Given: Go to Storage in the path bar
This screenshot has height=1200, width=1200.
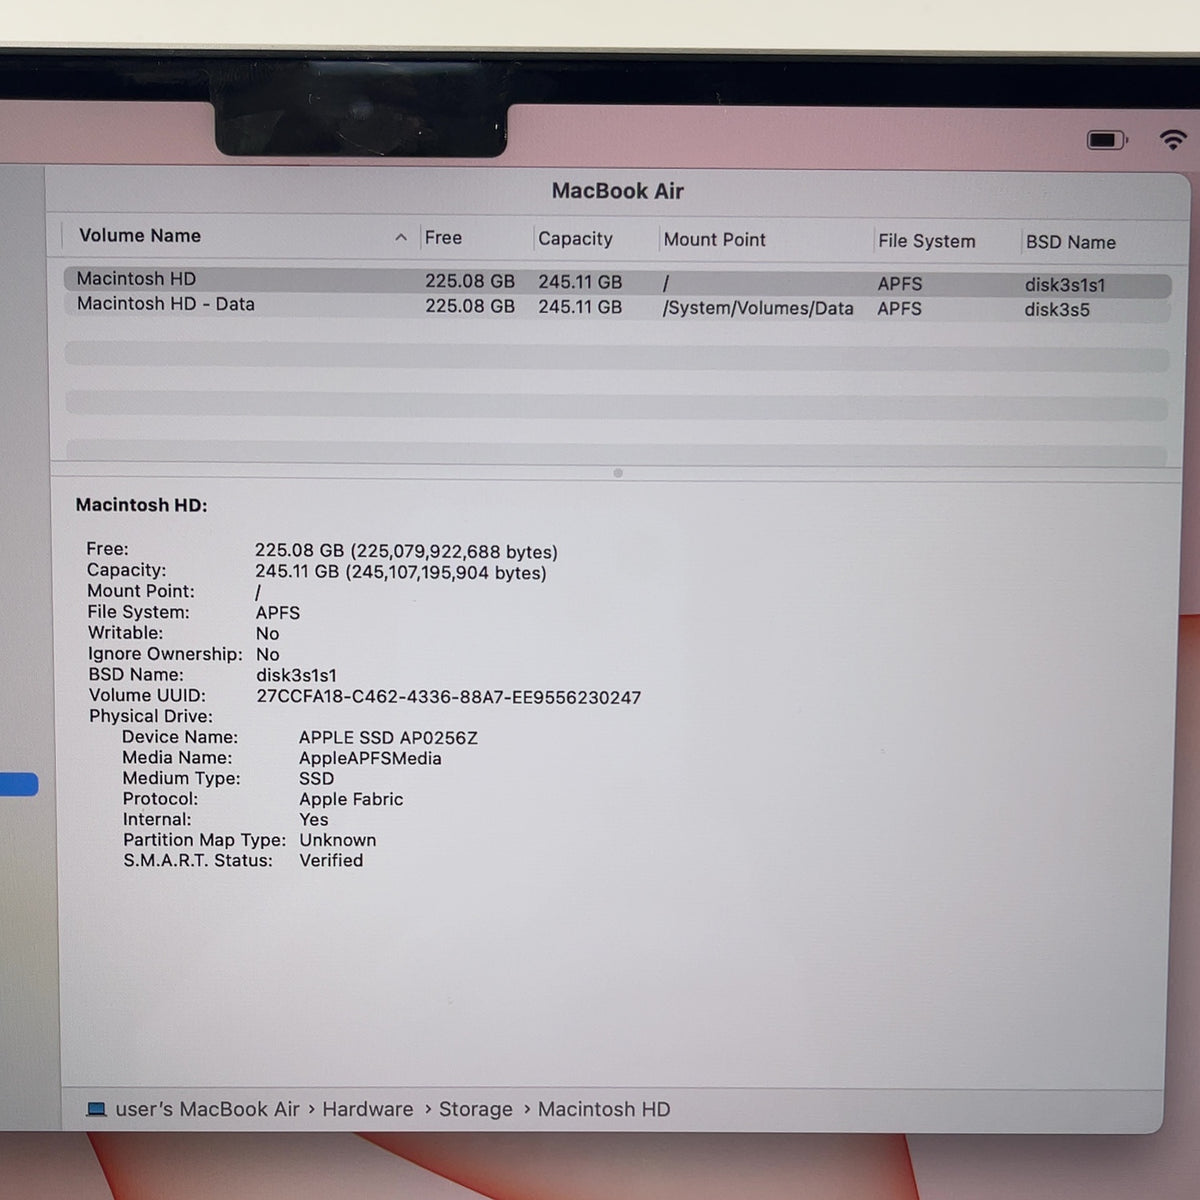Looking at the screenshot, I should [475, 1109].
